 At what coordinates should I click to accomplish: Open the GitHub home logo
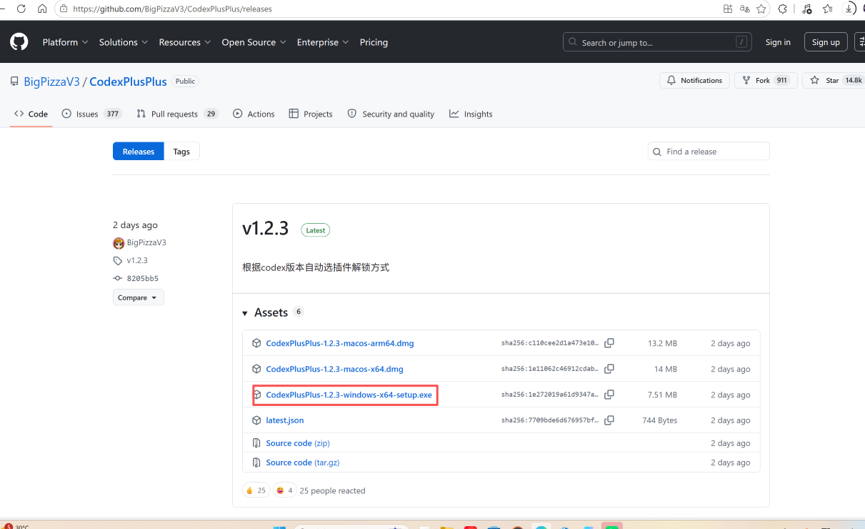[19, 42]
